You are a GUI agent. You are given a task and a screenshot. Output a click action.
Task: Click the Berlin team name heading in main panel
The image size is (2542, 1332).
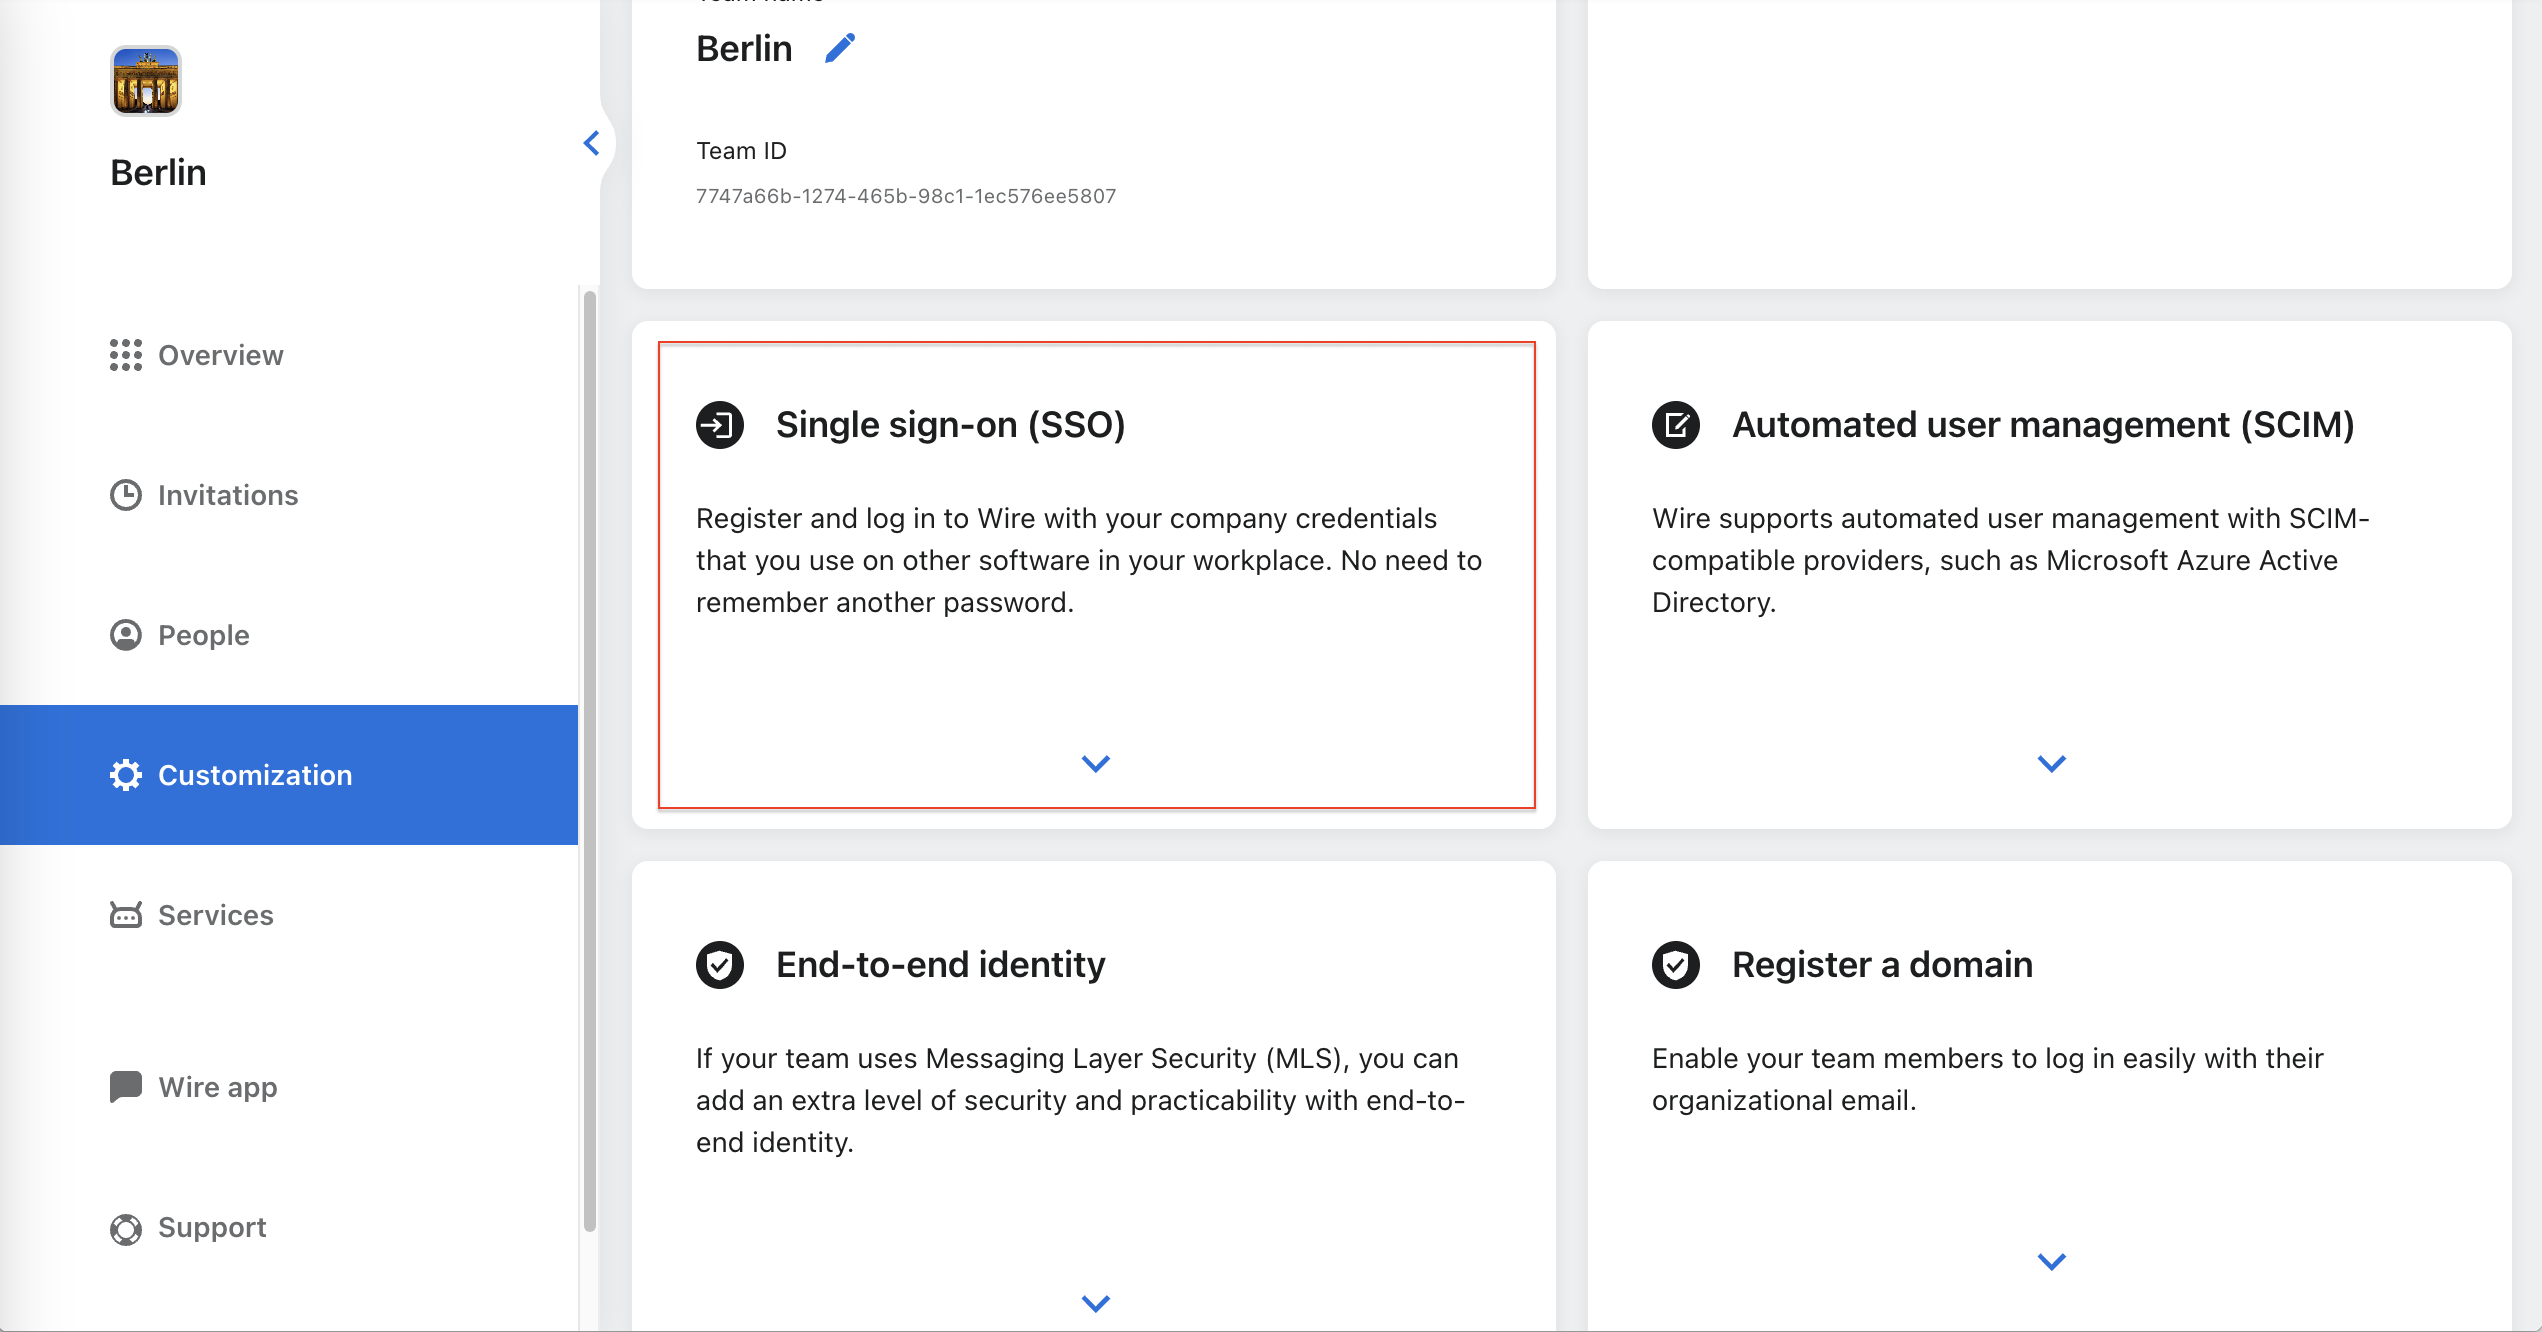pyautogui.click(x=744, y=49)
